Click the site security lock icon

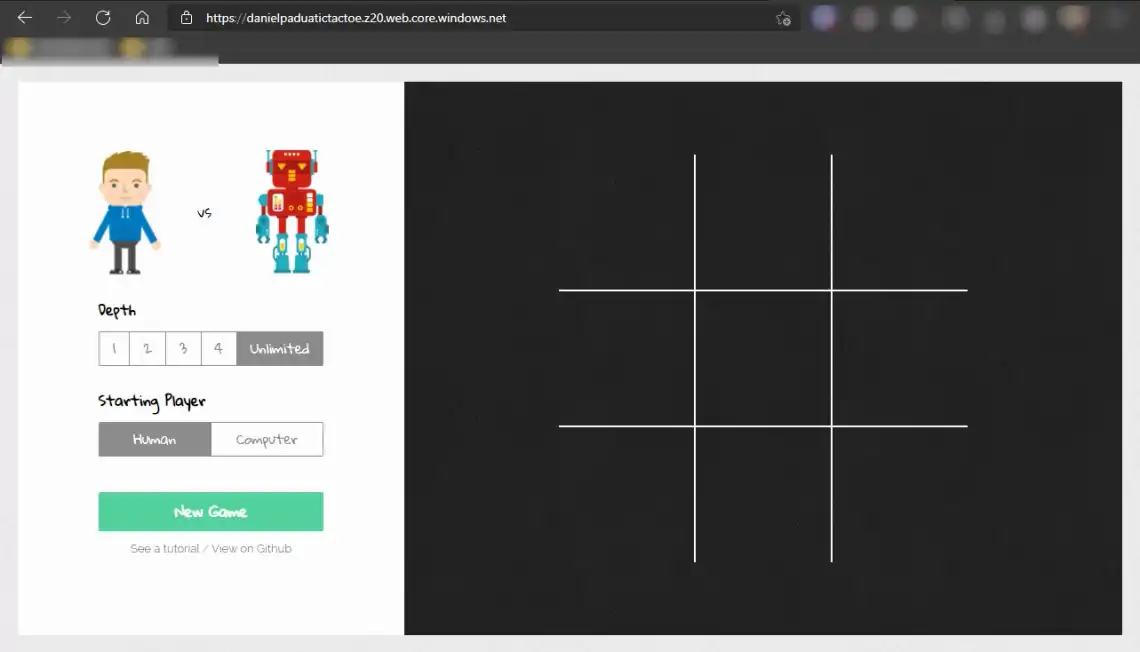(184, 17)
